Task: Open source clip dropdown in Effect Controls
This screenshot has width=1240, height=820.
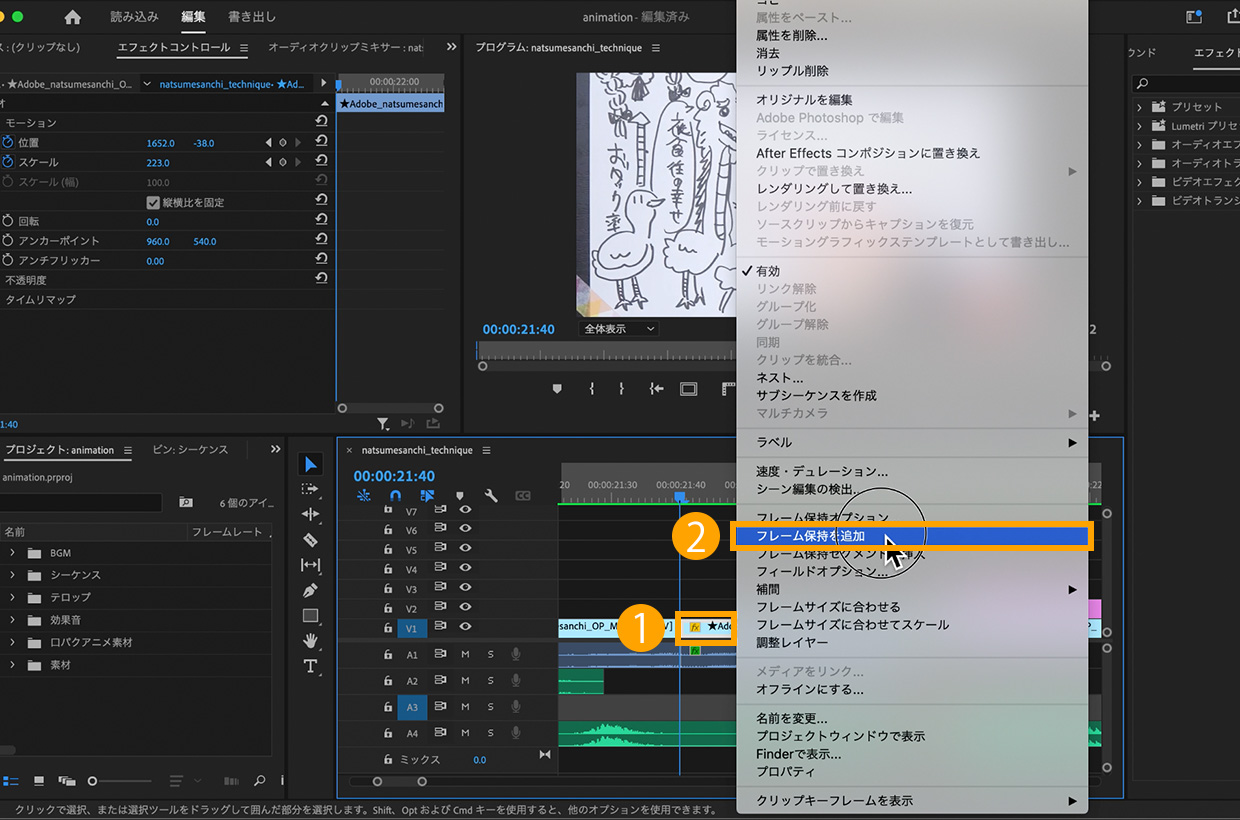Action: pos(148,84)
